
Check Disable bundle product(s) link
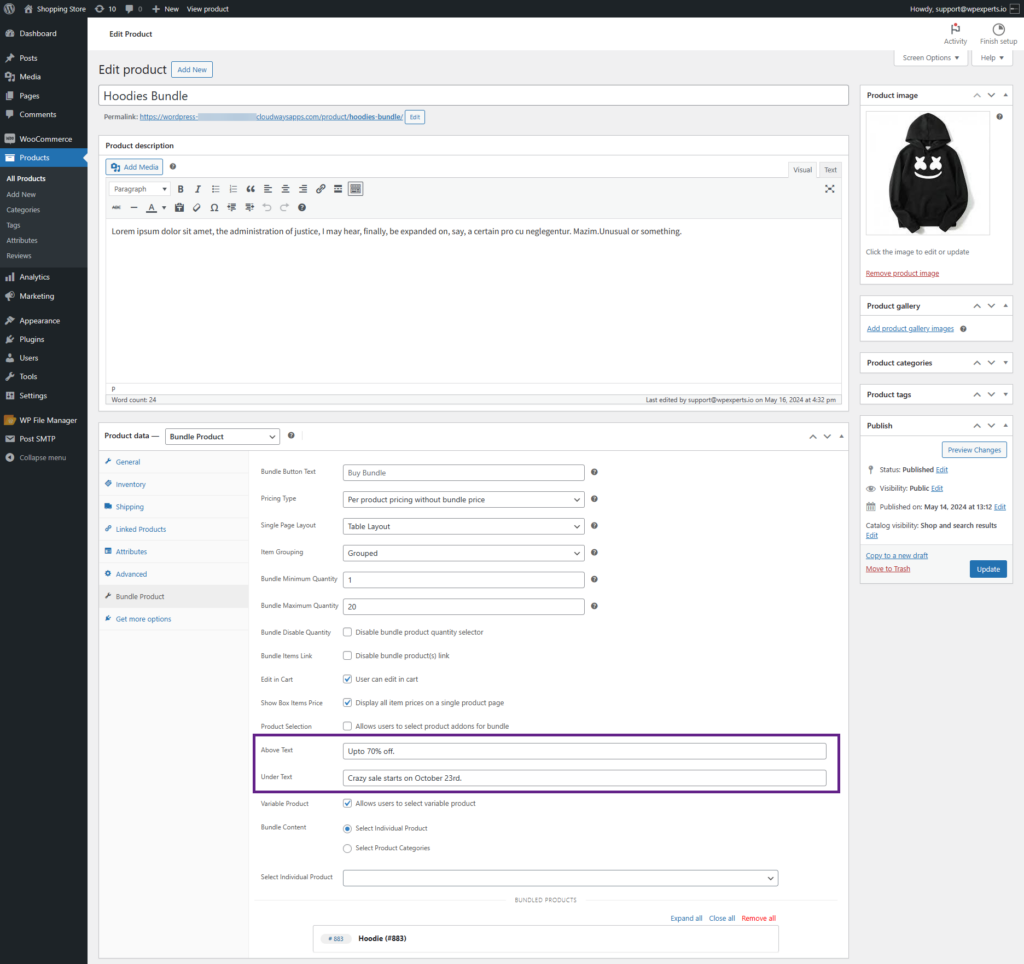[347, 656]
